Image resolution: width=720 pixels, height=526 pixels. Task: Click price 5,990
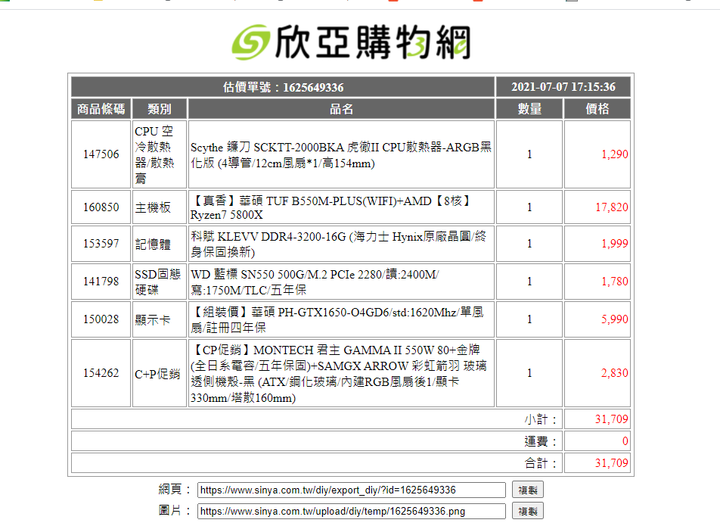(x=614, y=319)
